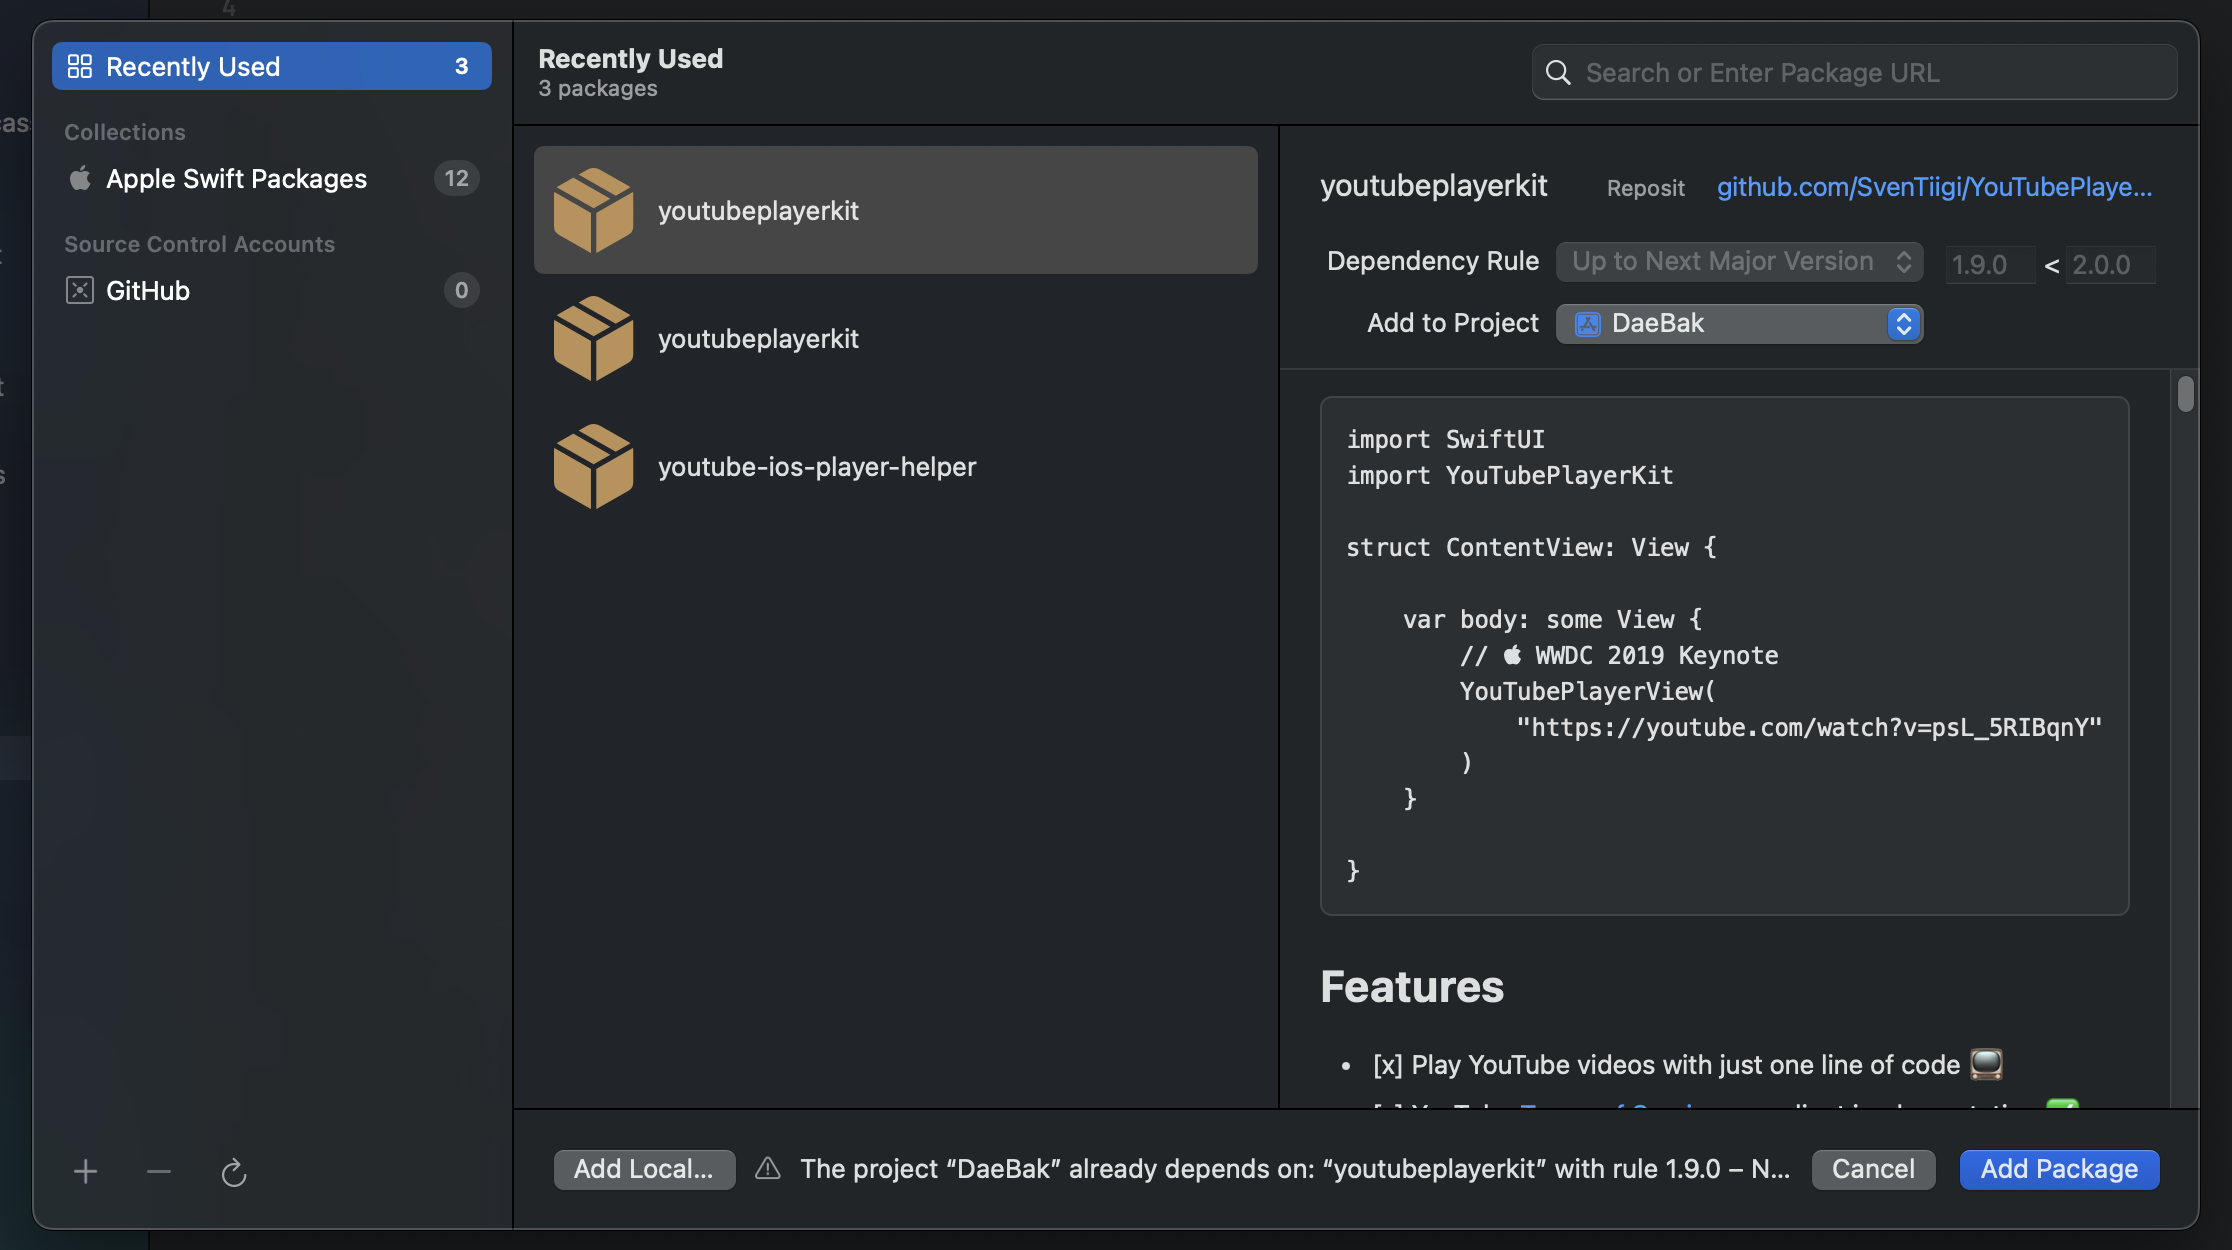Click the Recently Used grid icon
The width and height of the screenshot is (2232, 1250).
pos(80,66)
